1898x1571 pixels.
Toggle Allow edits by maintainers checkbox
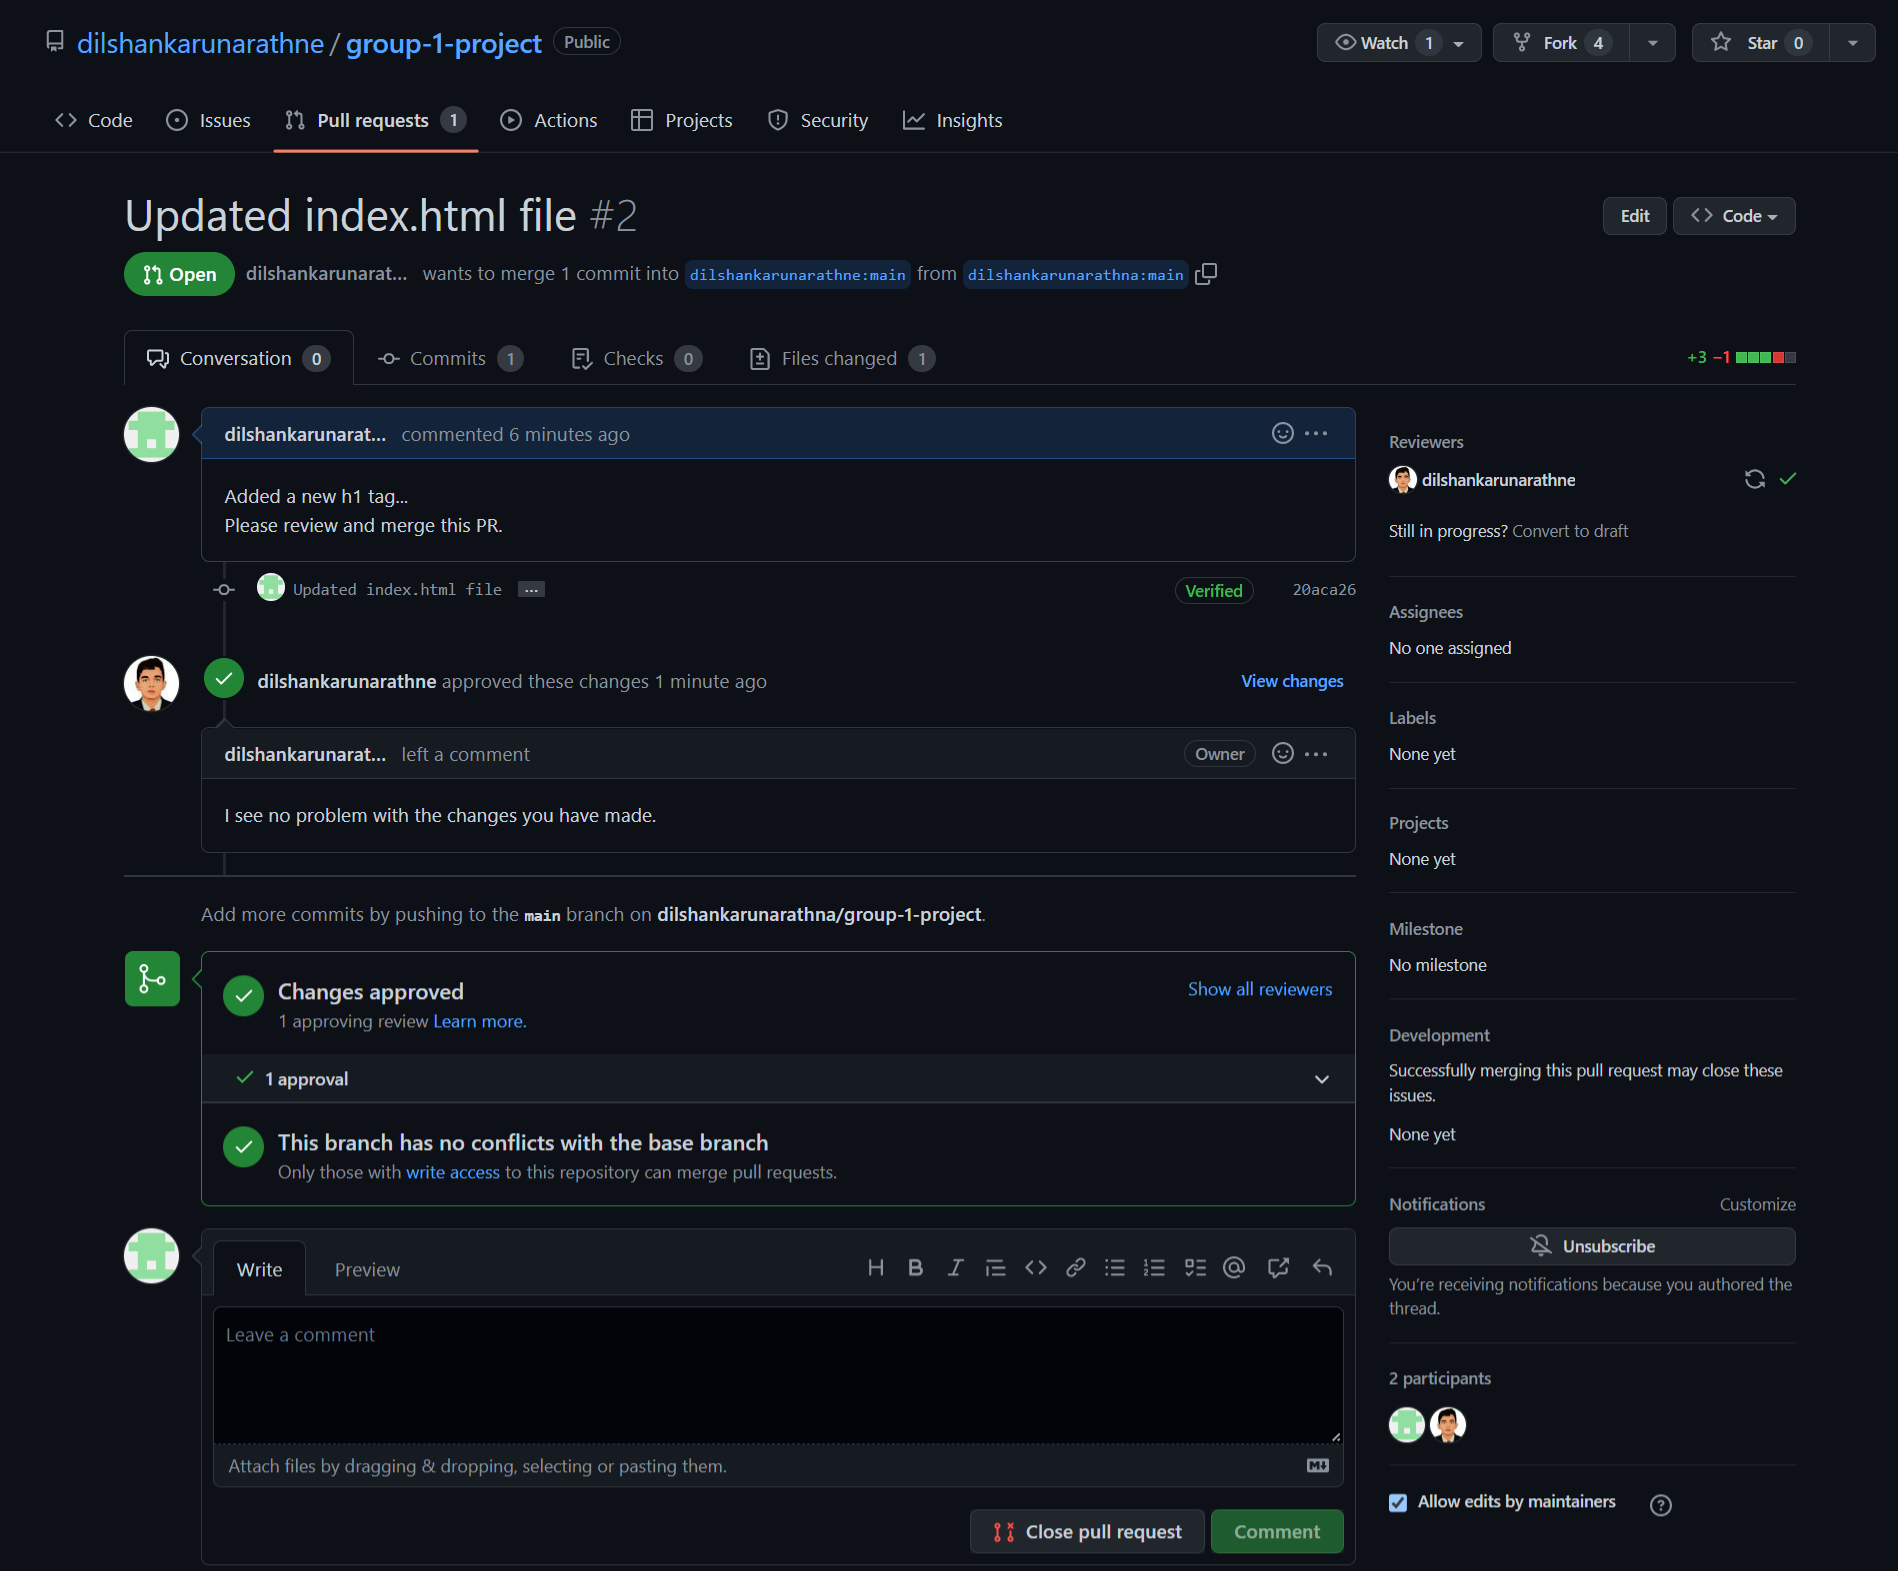click(x=1398, y=1502)
